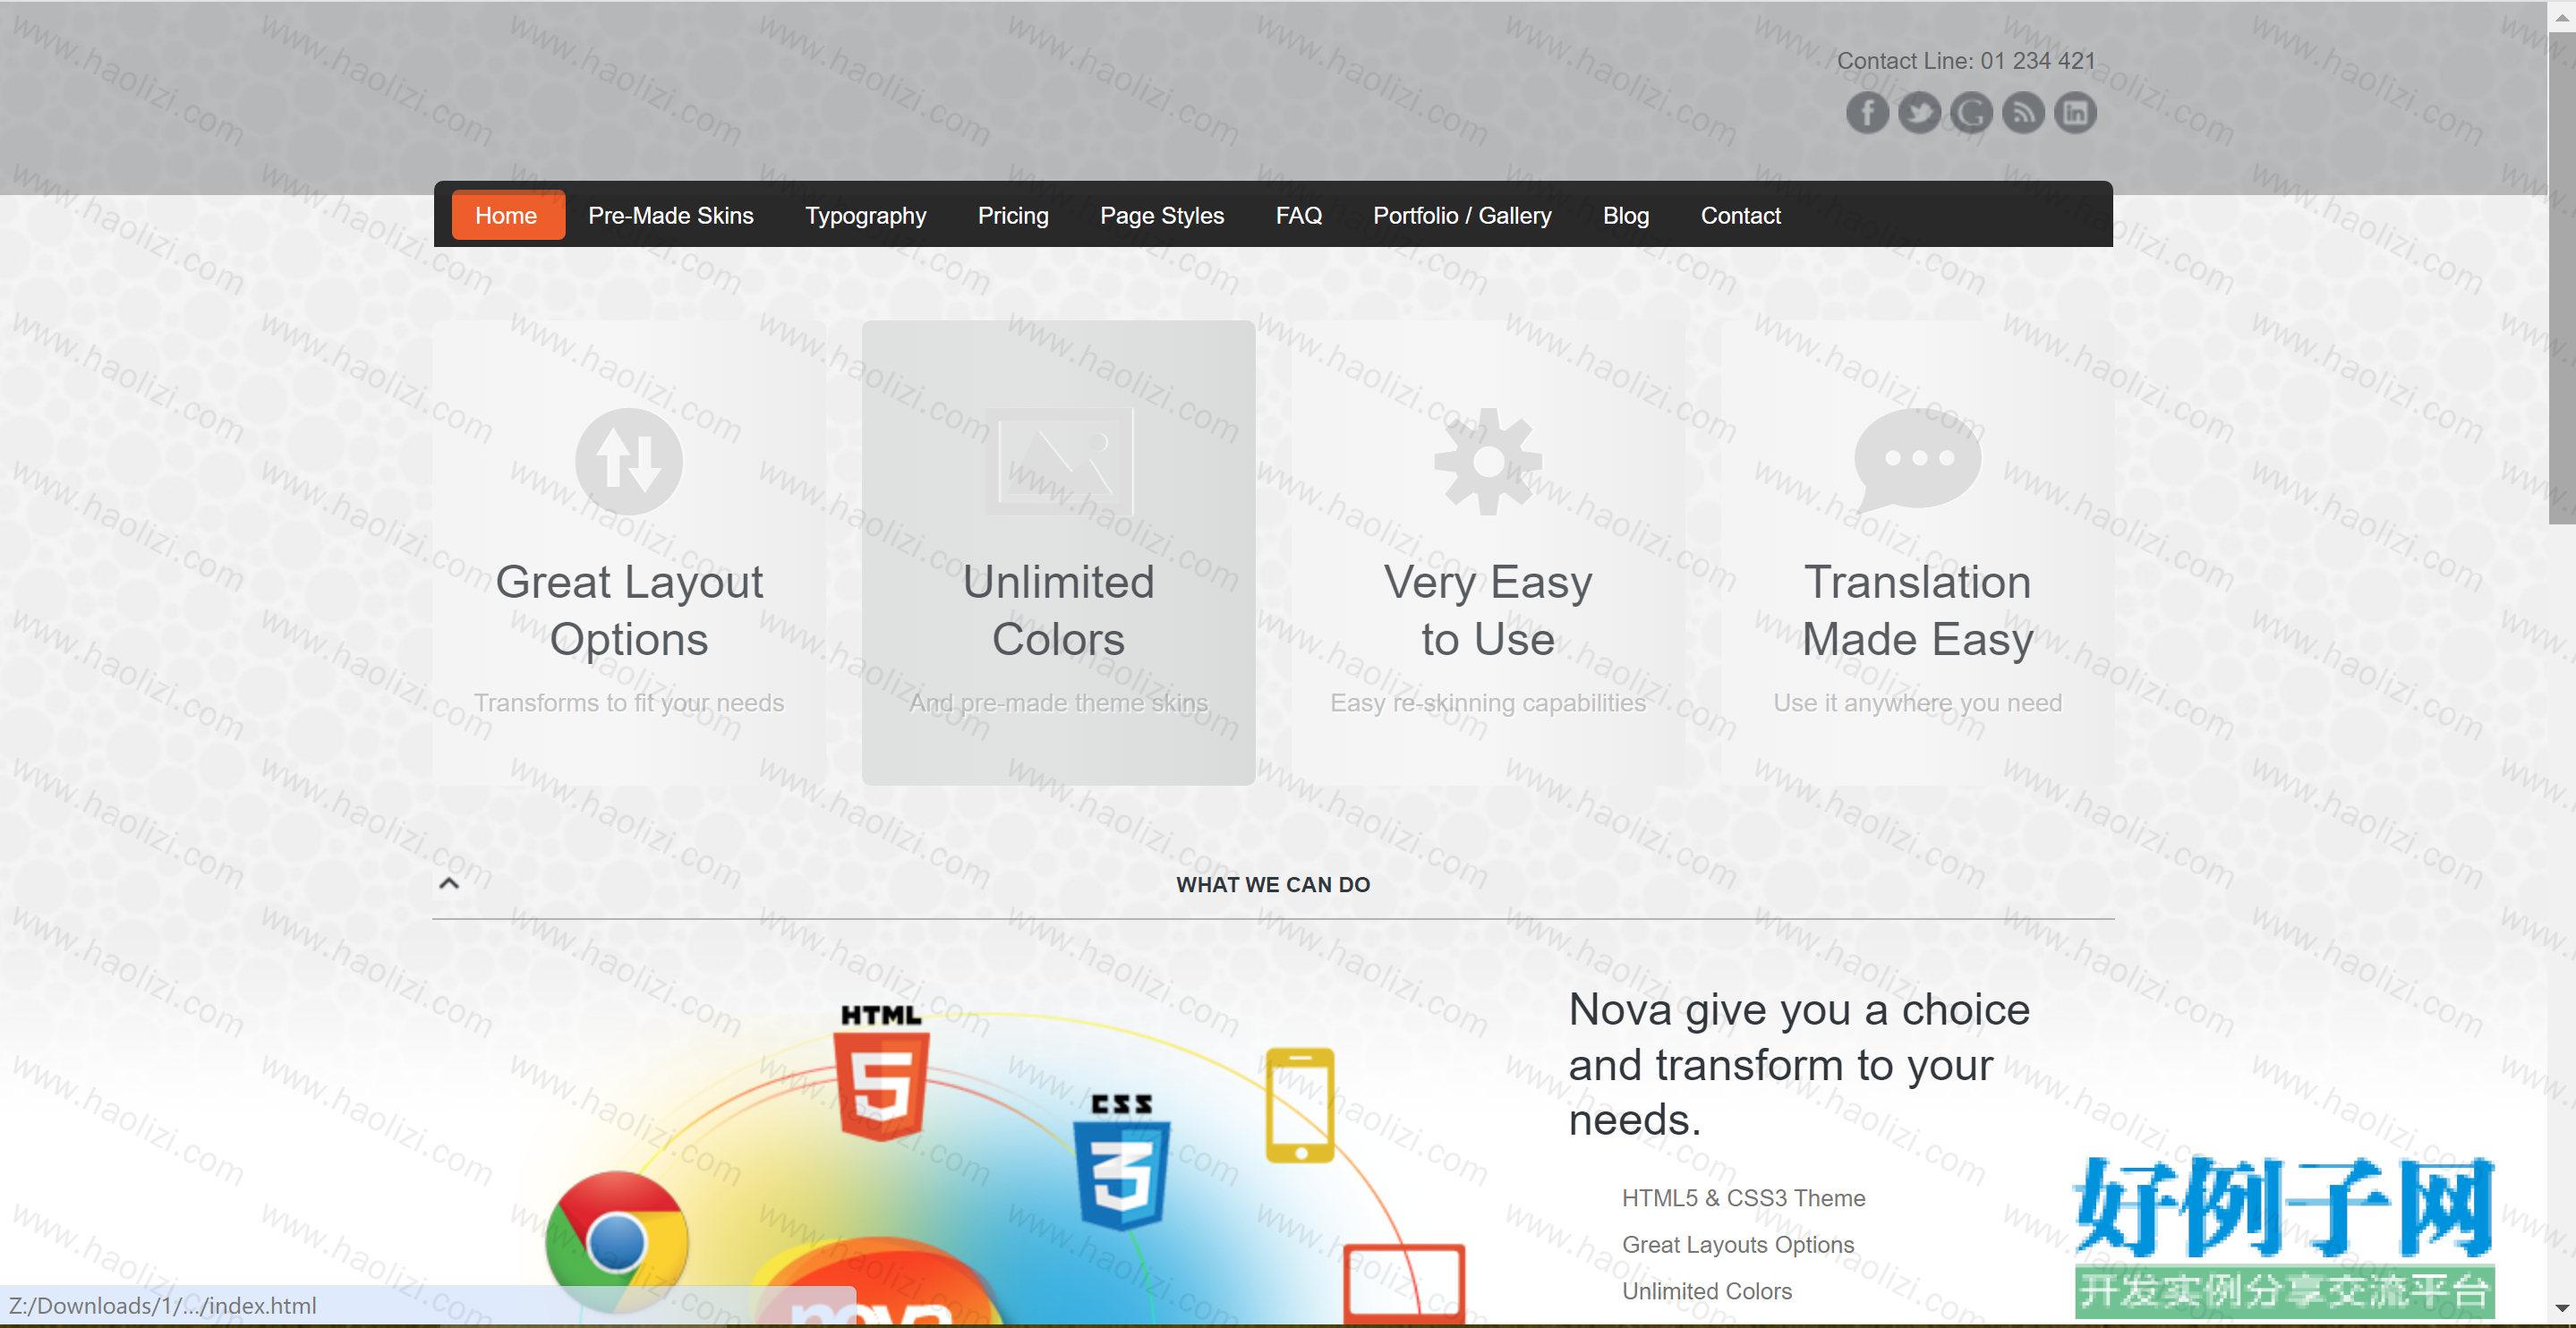The width and height of the screenshot is (2576, 1328).
Task: Click the red tablet outline icon
Action: tap(1404, 1283)
